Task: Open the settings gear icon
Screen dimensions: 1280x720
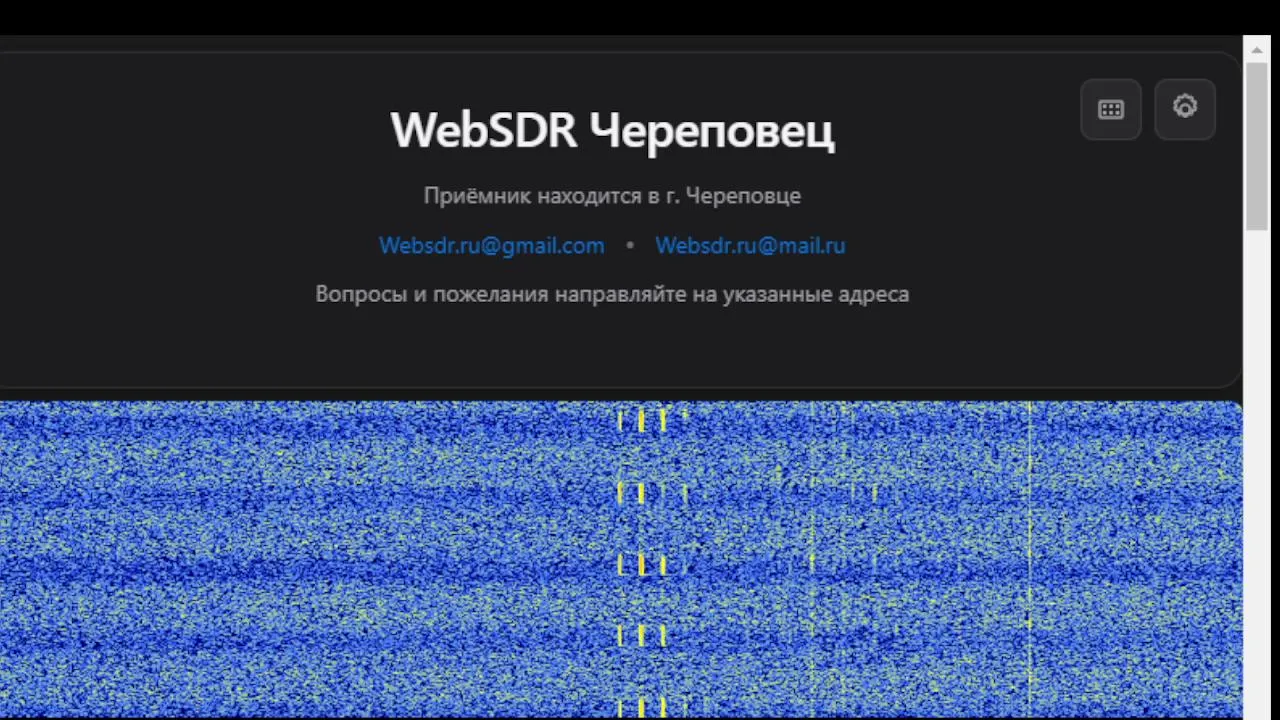Action: 1185,108
